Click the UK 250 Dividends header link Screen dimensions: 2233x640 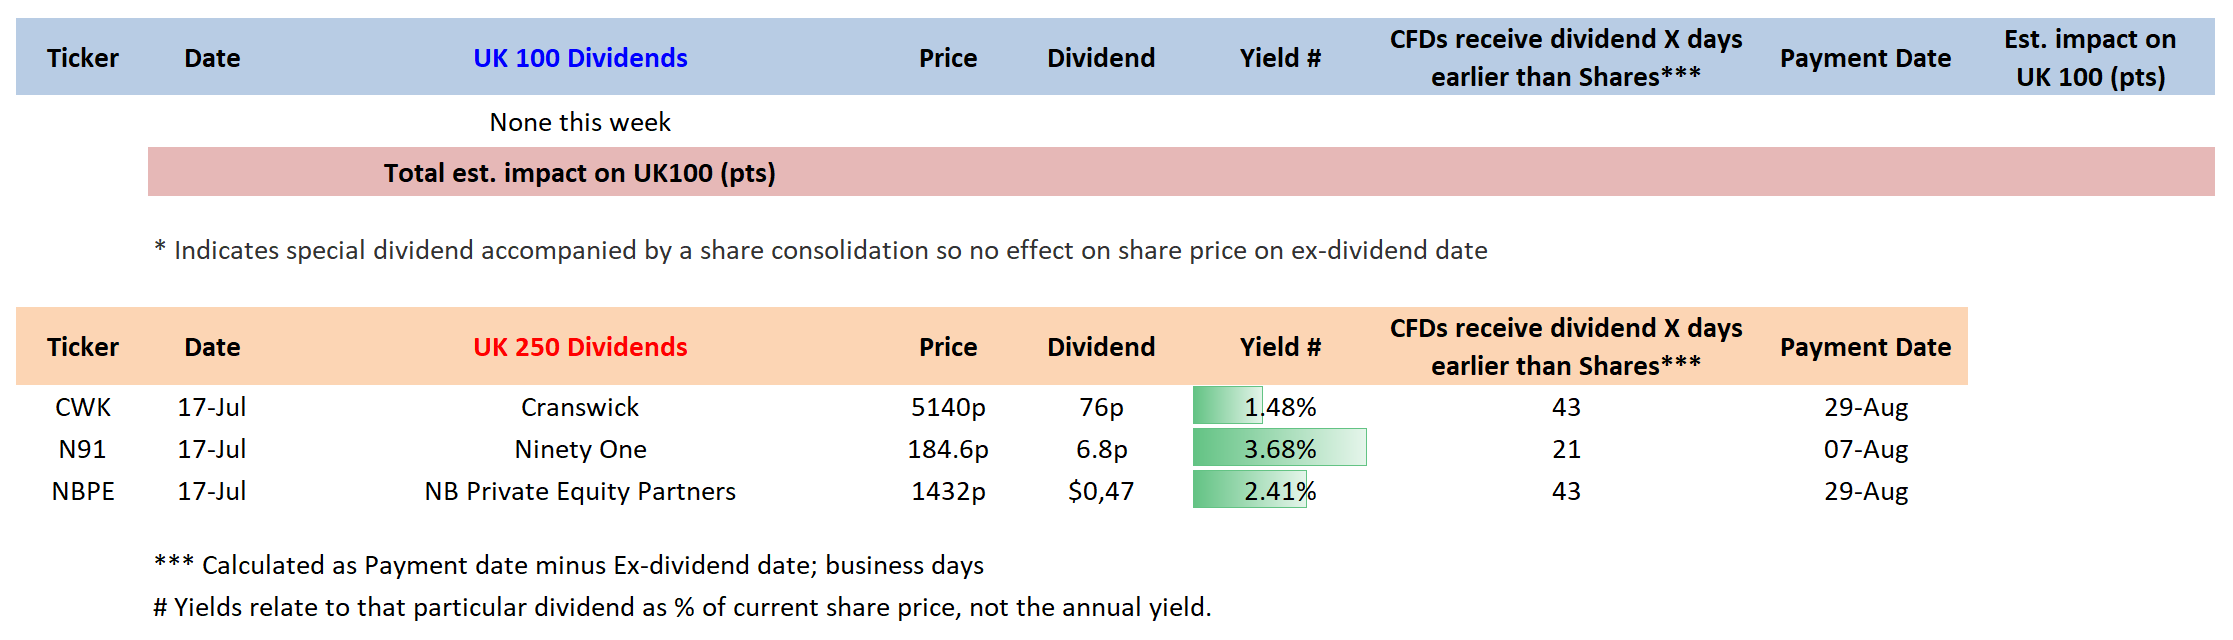[580, 347]
